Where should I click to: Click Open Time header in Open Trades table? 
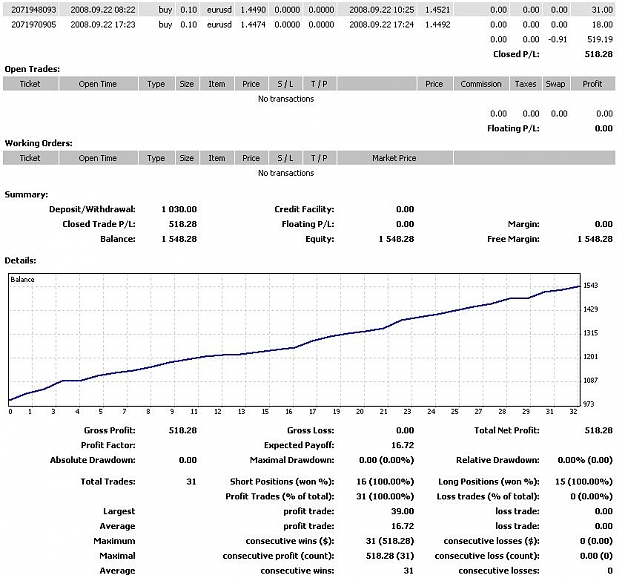tap(98, 84)
